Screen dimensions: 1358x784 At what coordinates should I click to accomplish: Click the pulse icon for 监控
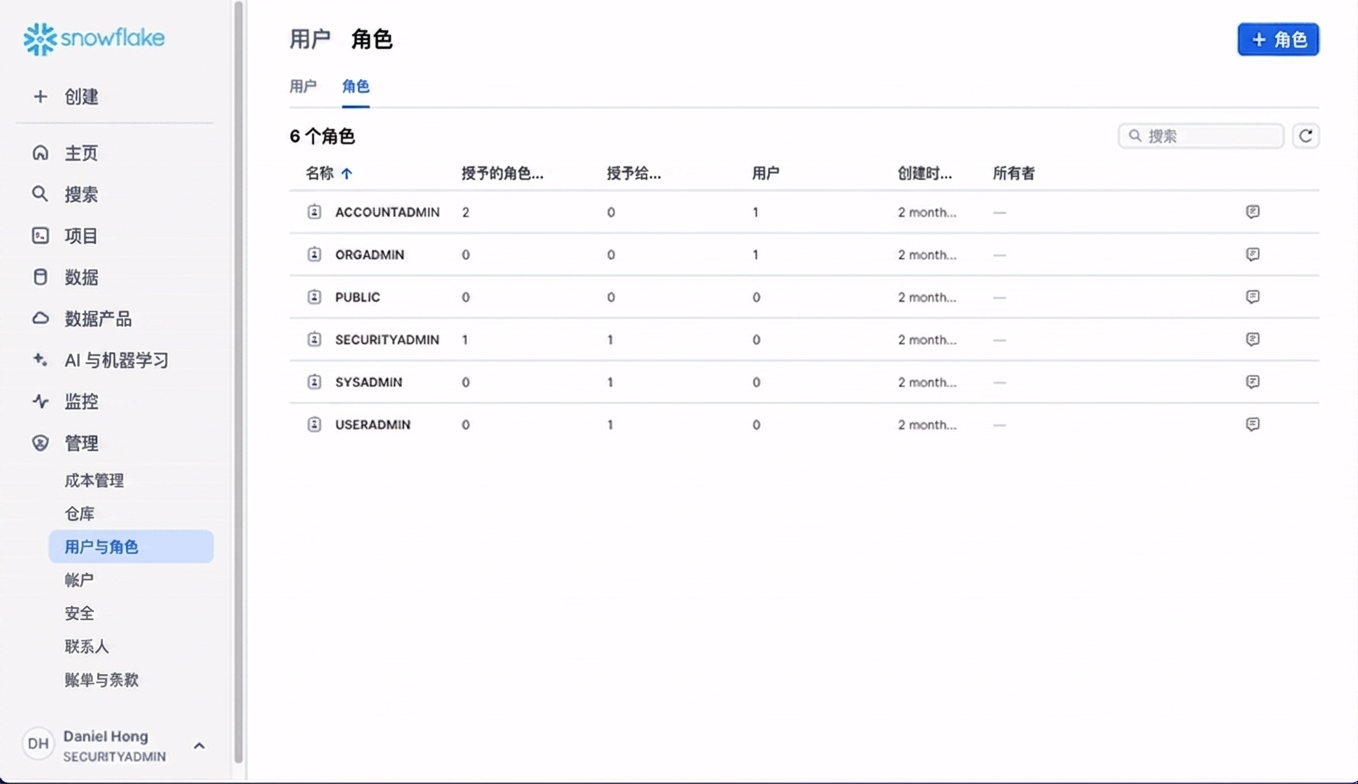[x=40, y=401]
